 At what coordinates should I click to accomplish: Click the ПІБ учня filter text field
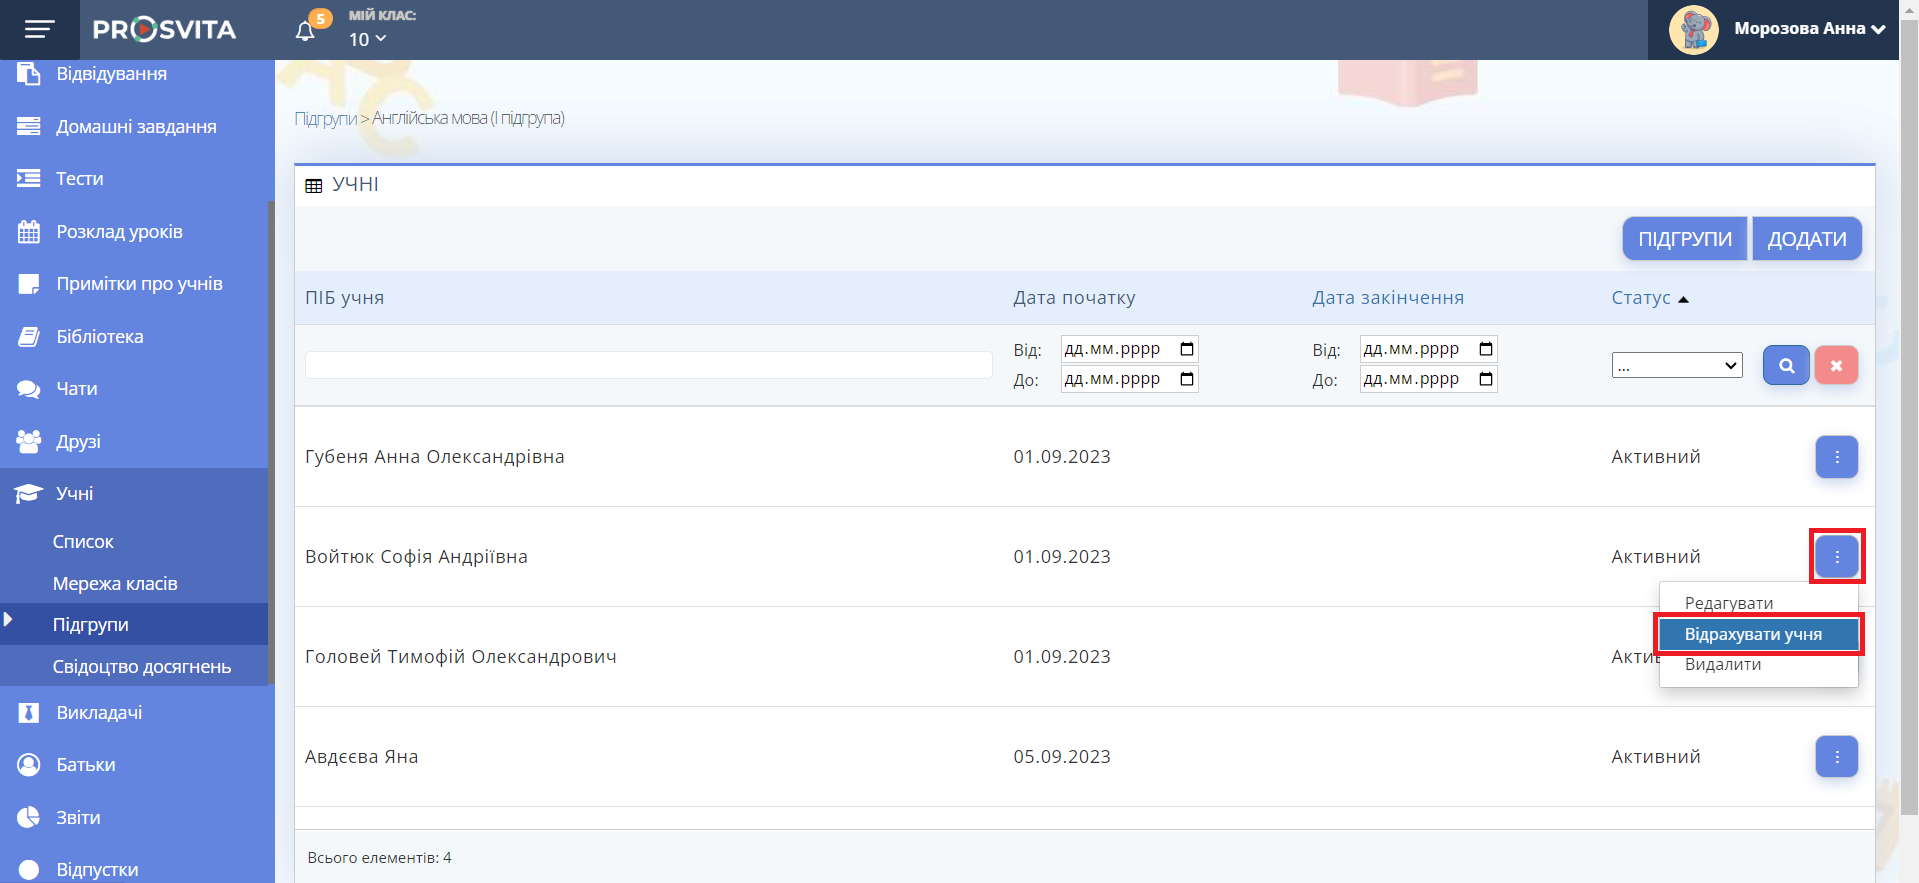648,365
